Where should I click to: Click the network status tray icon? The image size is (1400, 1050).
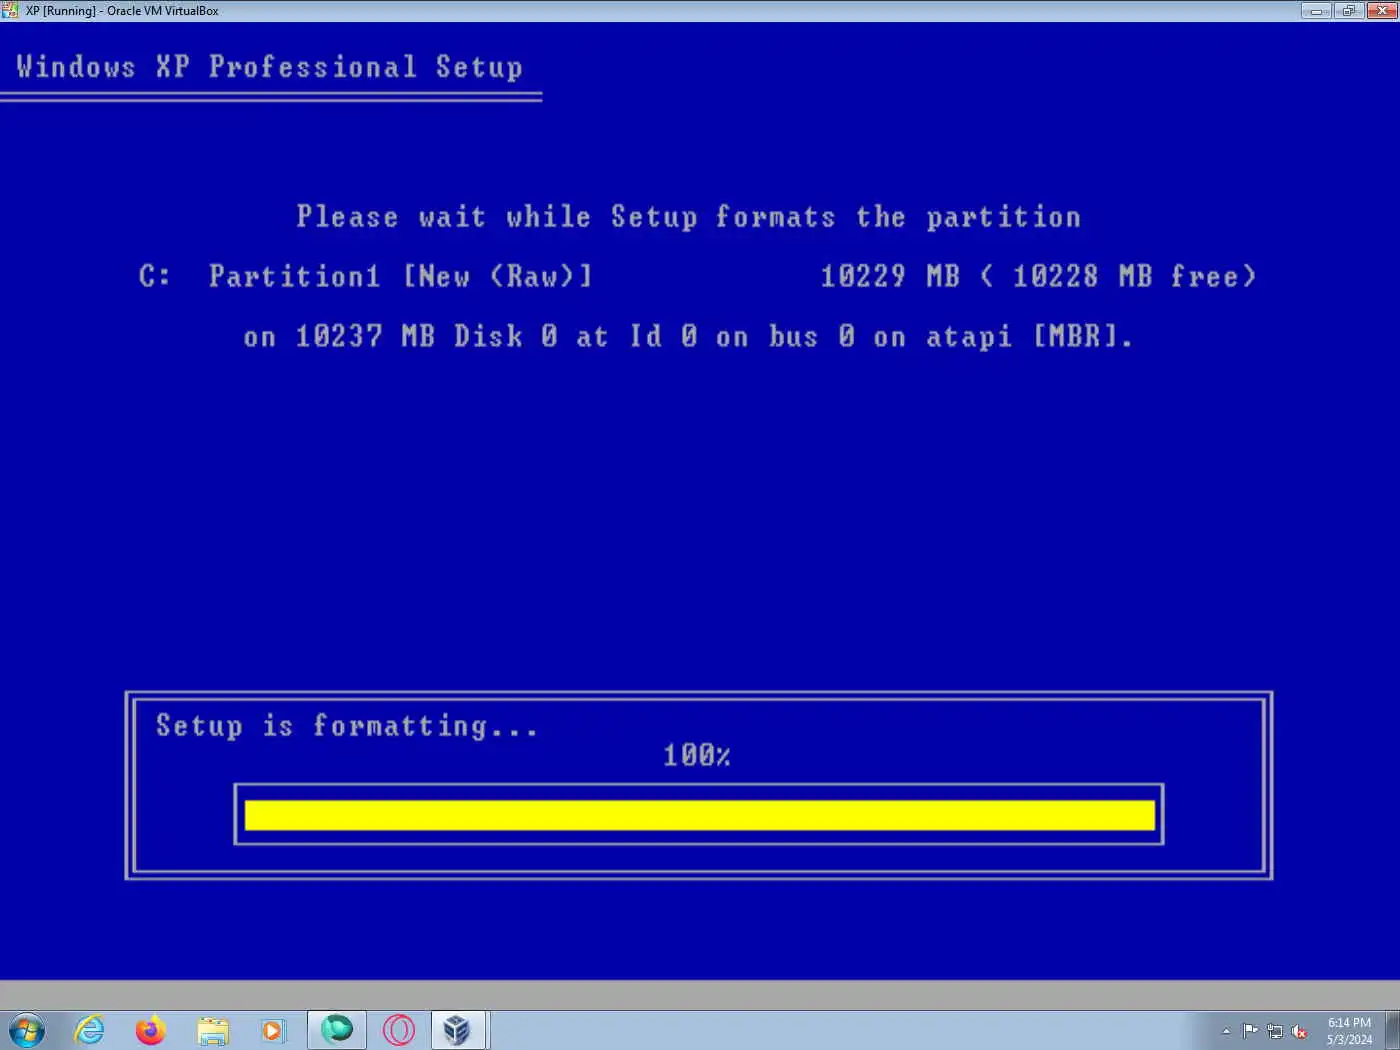(1275, 1031)
